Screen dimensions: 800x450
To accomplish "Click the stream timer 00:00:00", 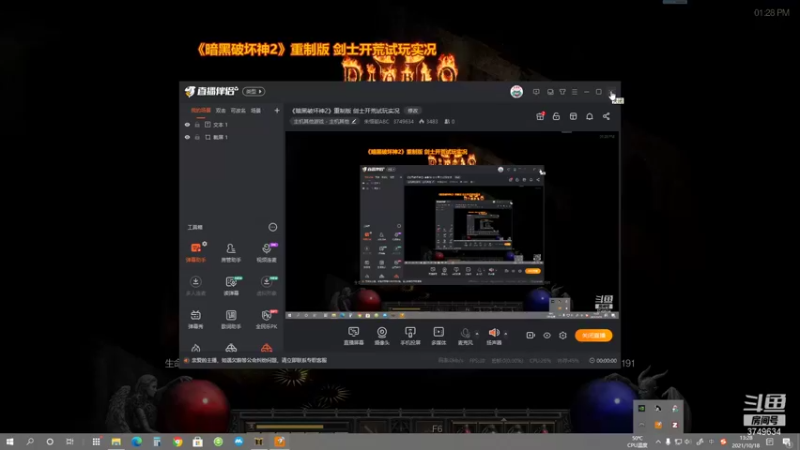I will (x=603, y=361).
